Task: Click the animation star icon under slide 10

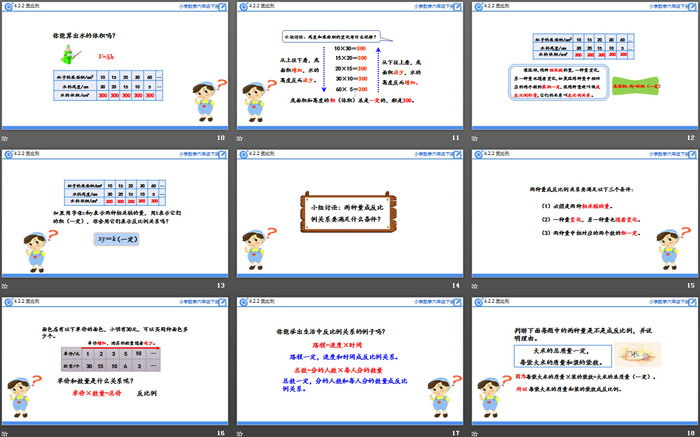Action: pos(4,138)
